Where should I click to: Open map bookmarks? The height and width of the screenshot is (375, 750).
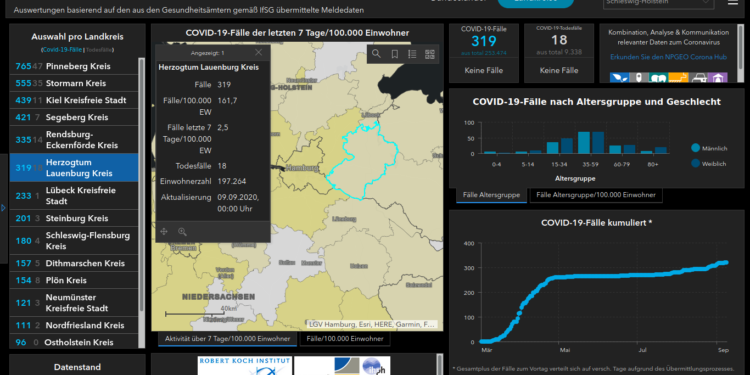(395, 54)
